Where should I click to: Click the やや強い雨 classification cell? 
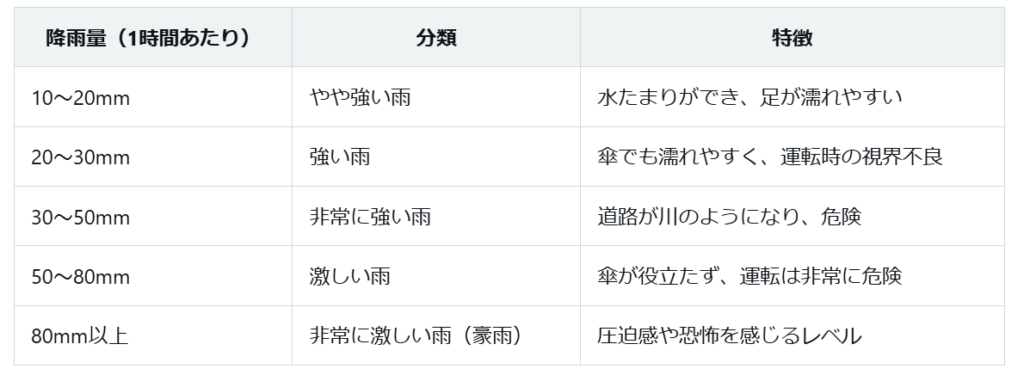436,97
